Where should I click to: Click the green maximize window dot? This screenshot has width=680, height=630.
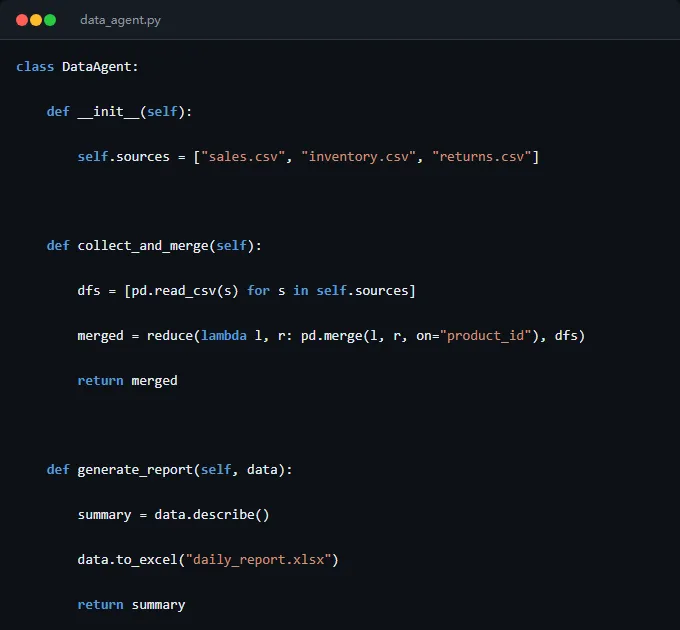(50, 20)
